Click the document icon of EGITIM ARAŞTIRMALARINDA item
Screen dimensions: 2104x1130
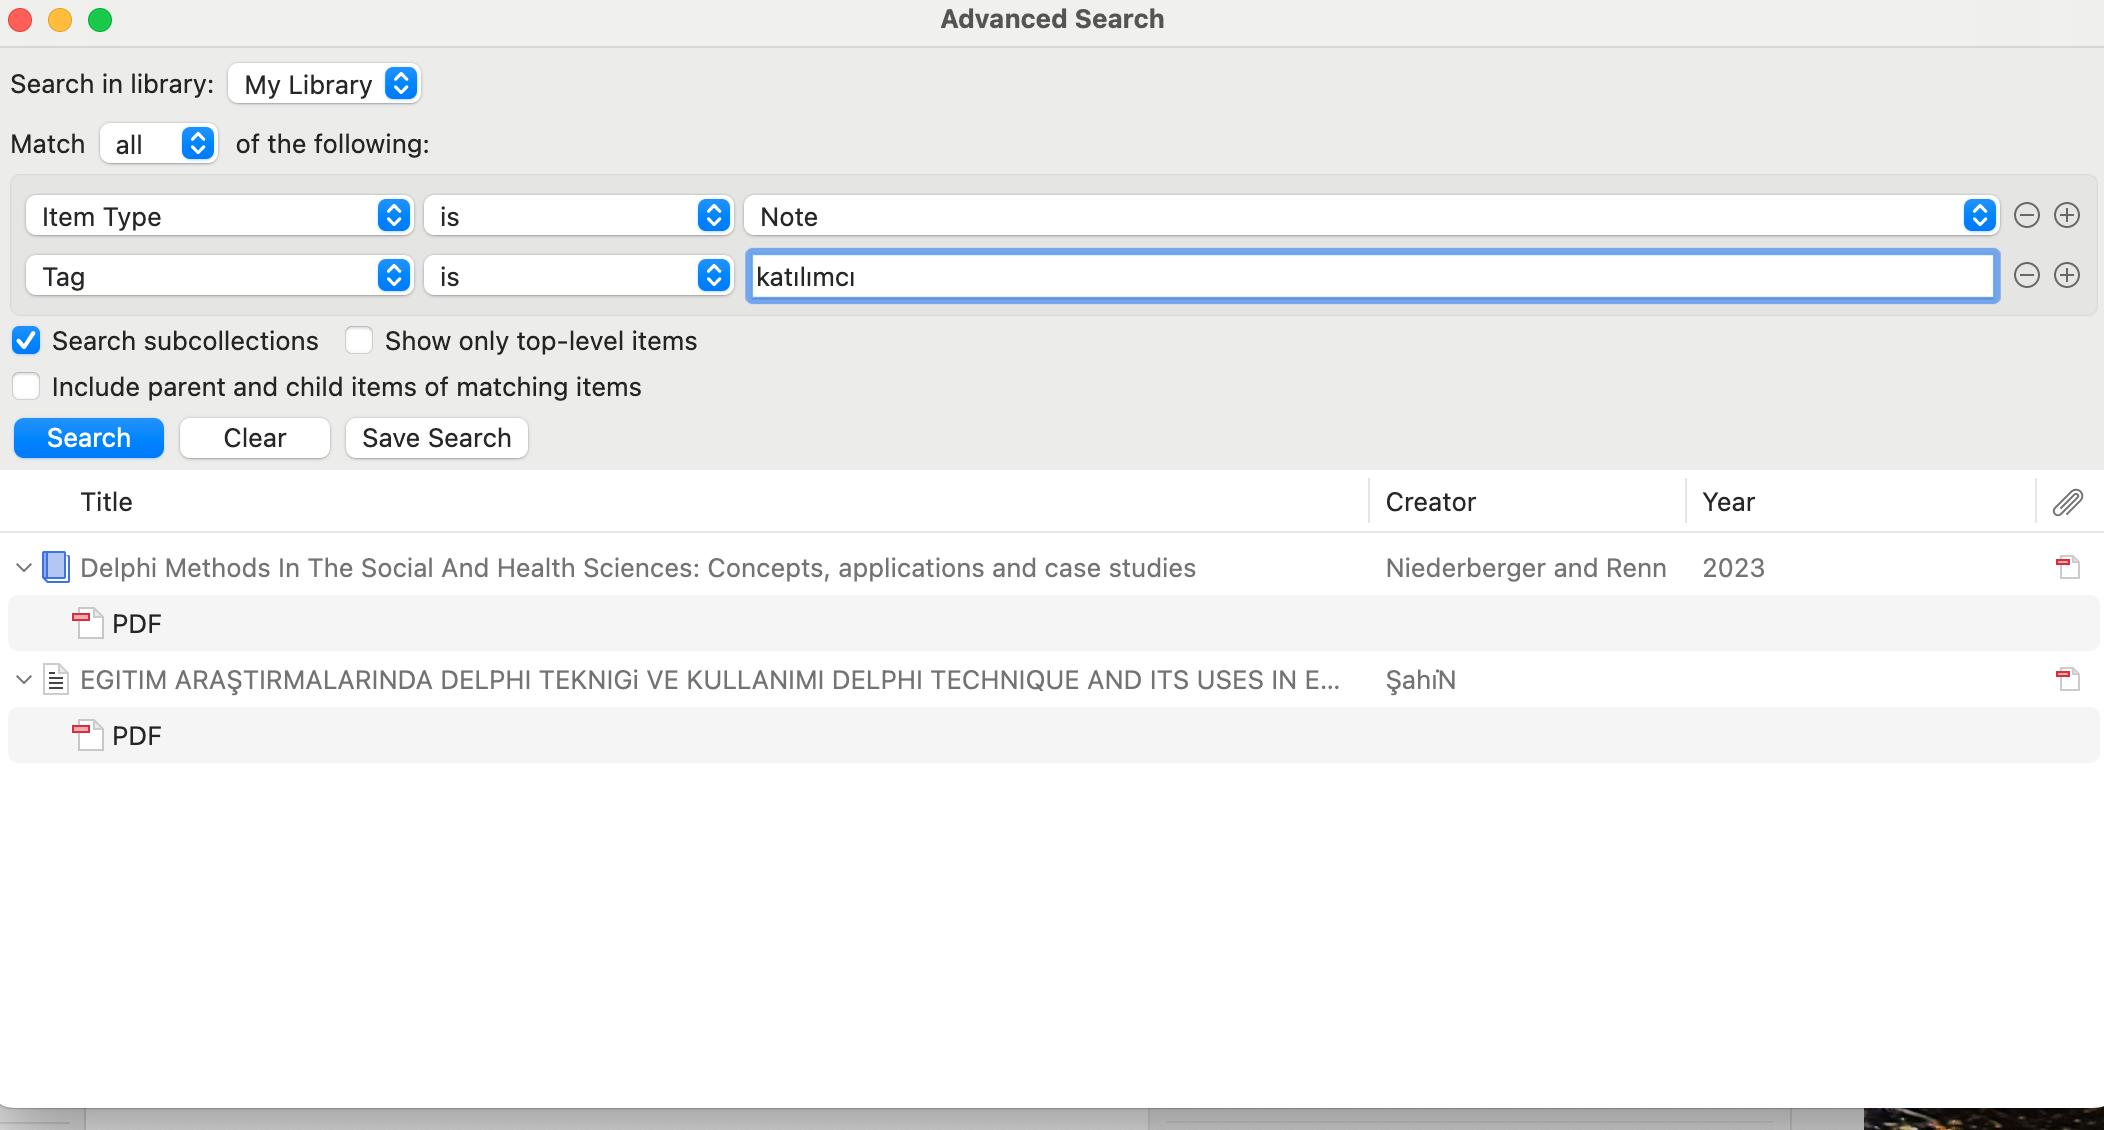pyautogui.click(x=56, y=680)
